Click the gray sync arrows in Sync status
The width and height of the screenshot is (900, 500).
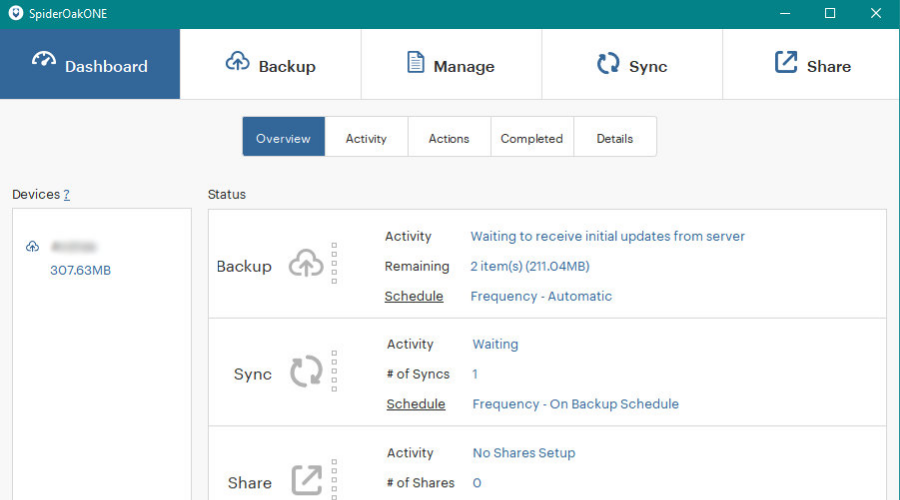(x=306, y=371)
